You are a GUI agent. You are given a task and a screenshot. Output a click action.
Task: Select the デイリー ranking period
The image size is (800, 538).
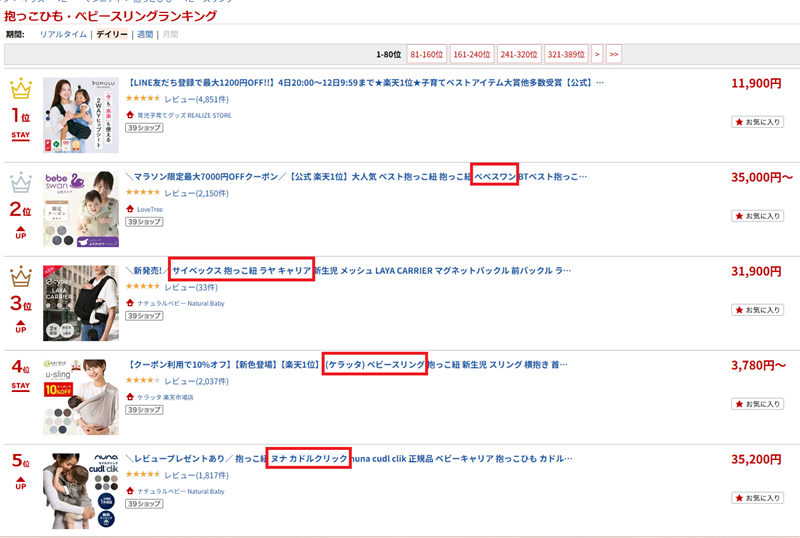tap(112, 34)
